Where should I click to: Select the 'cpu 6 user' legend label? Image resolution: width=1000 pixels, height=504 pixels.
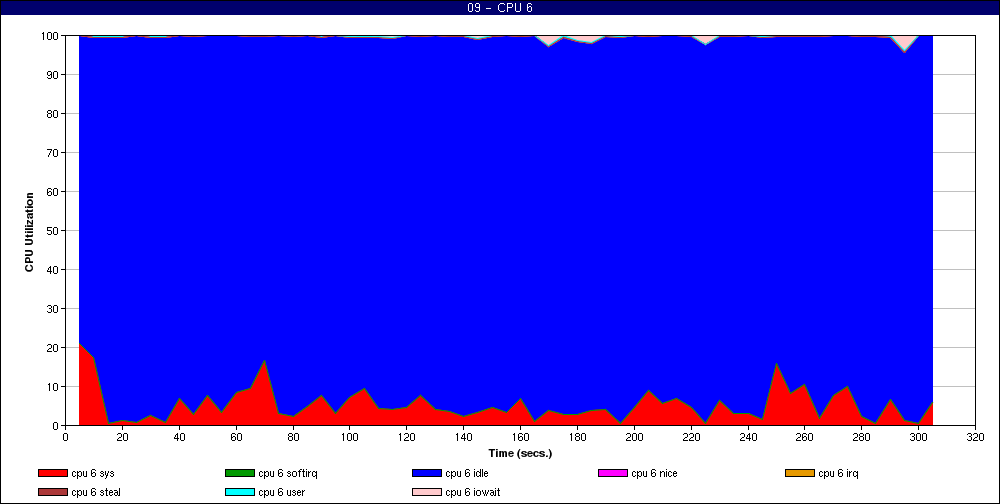point(282,493)
